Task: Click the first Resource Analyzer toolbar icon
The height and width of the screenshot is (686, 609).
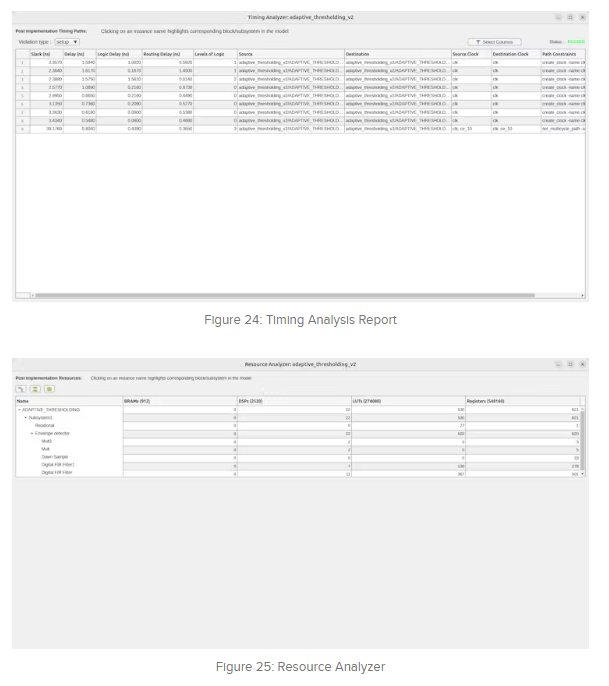Action: point(21,389)
